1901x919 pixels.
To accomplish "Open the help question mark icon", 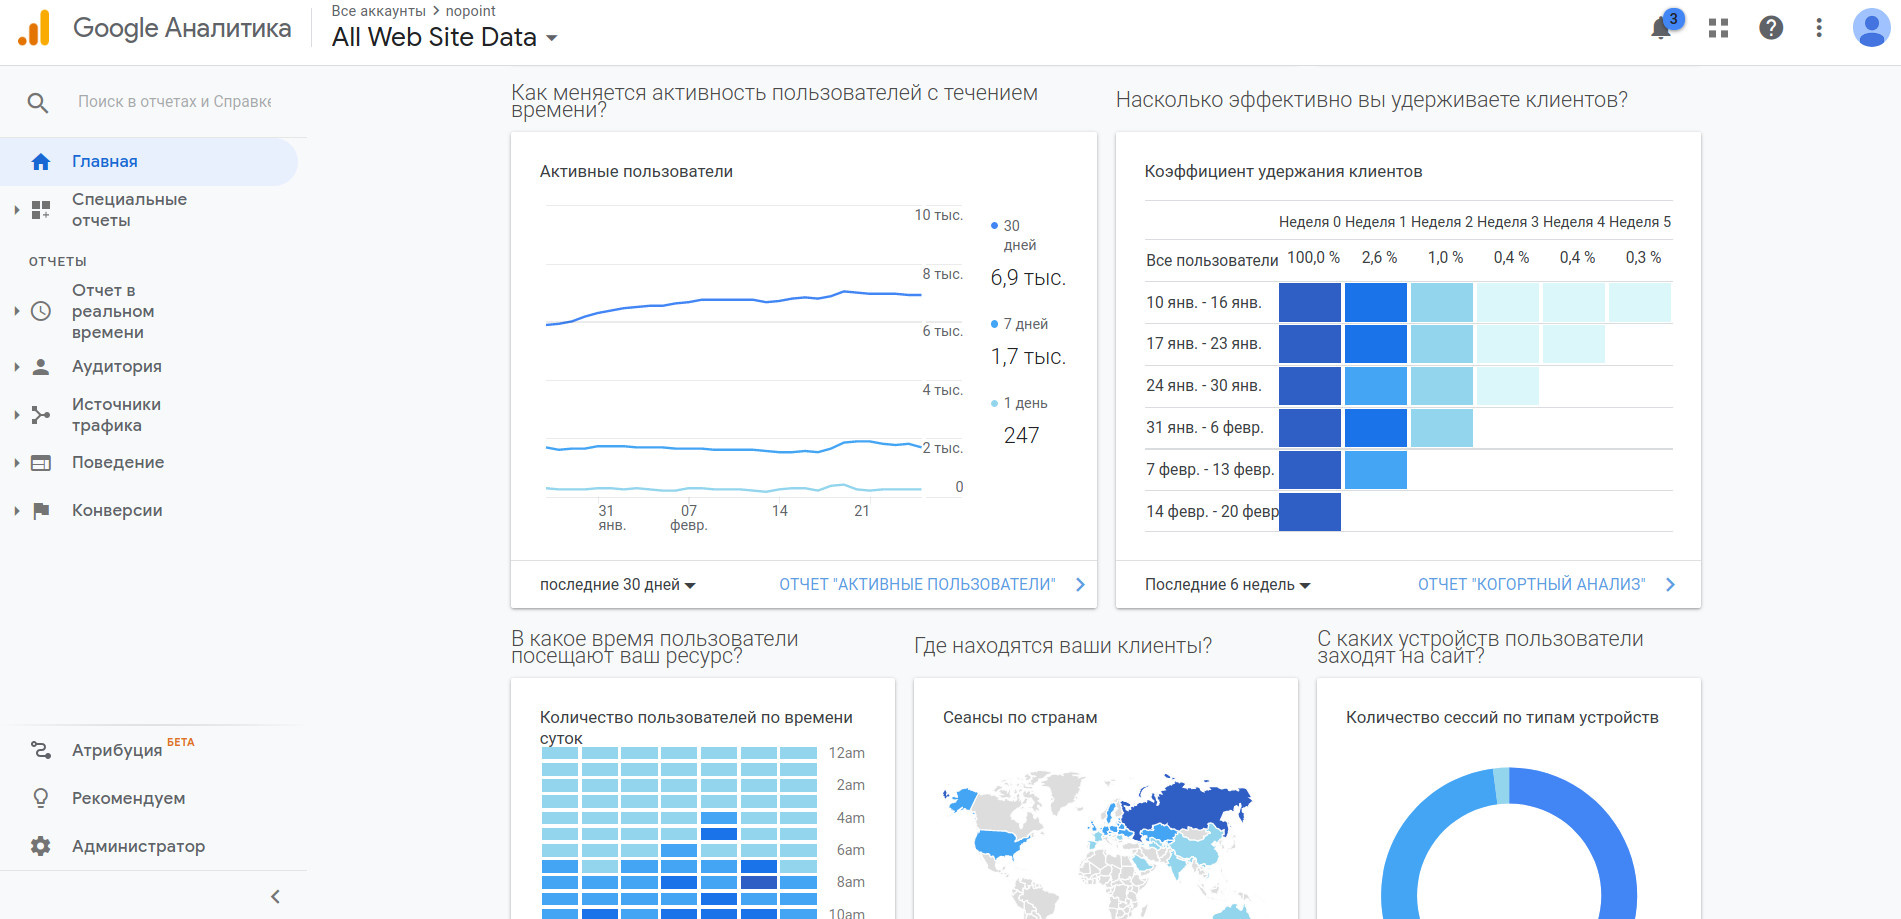I will pos(1771,28).
